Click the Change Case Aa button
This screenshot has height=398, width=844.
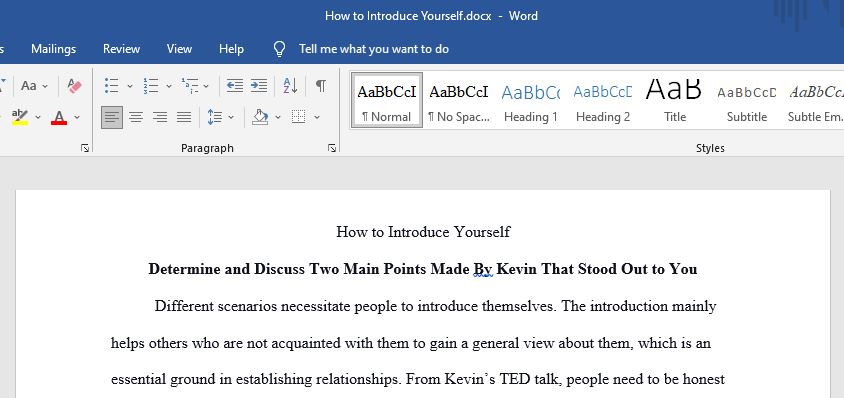point(29,86)
